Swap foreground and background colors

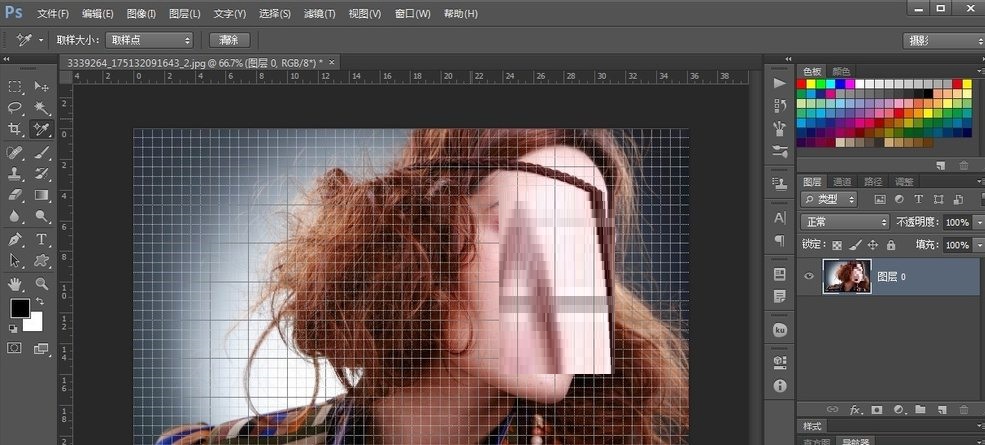[40, 302]
